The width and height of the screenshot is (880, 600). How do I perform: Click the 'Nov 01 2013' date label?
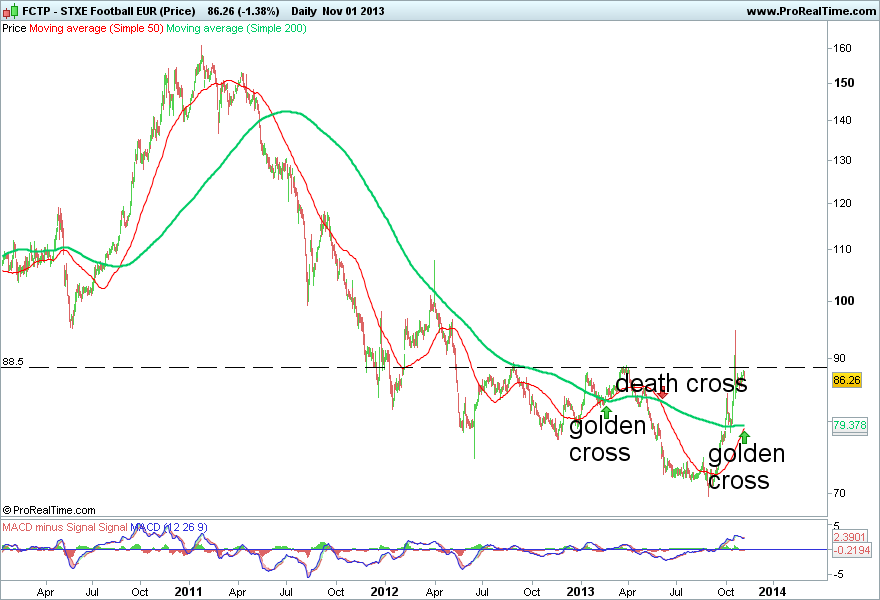(354, 11)
